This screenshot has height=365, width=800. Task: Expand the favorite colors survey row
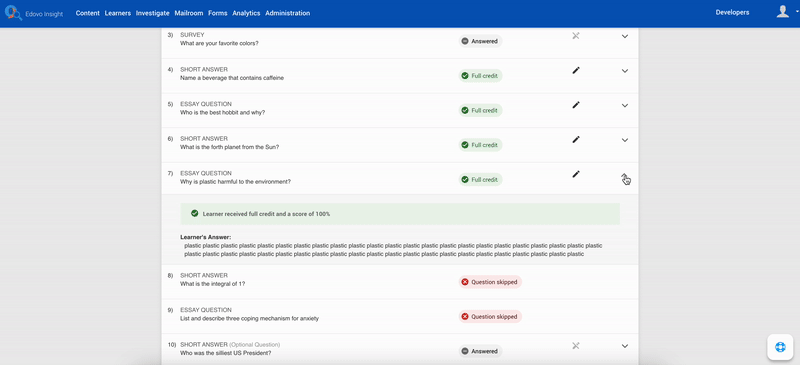click(625, 36)
